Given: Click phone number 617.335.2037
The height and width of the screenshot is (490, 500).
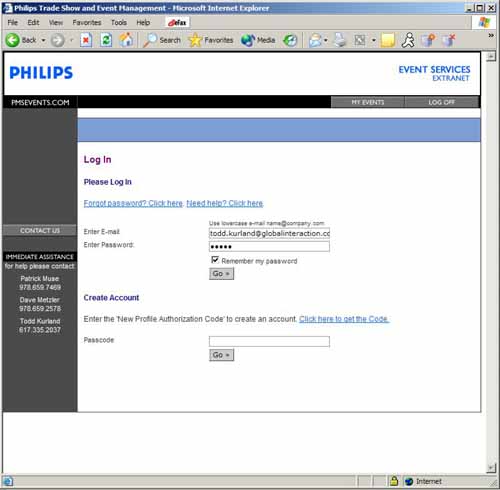Looking at the screenshot, I should pyautogui.click(x=40, y=330).
